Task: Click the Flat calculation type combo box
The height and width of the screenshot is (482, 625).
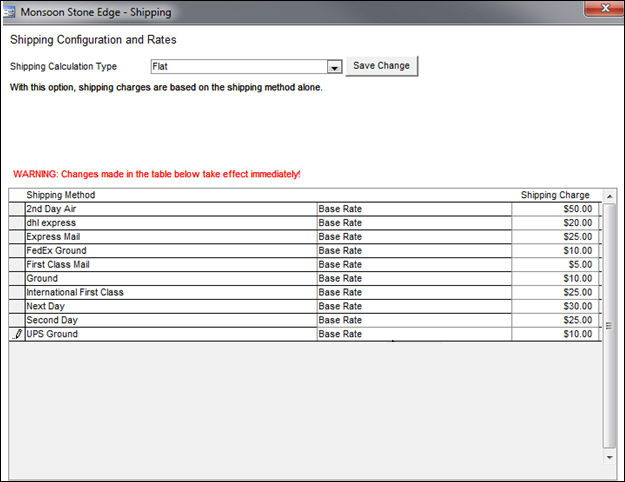Action: click(238, 67)
